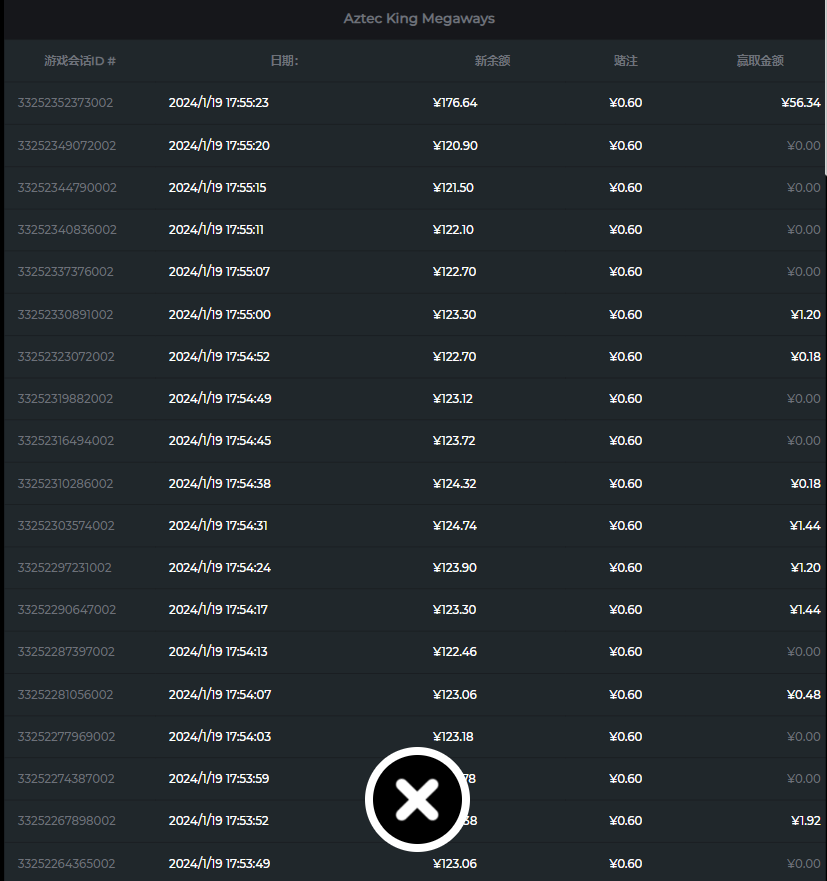Click the ¥1.20 win amount at 17:55:00

point(806,315)
